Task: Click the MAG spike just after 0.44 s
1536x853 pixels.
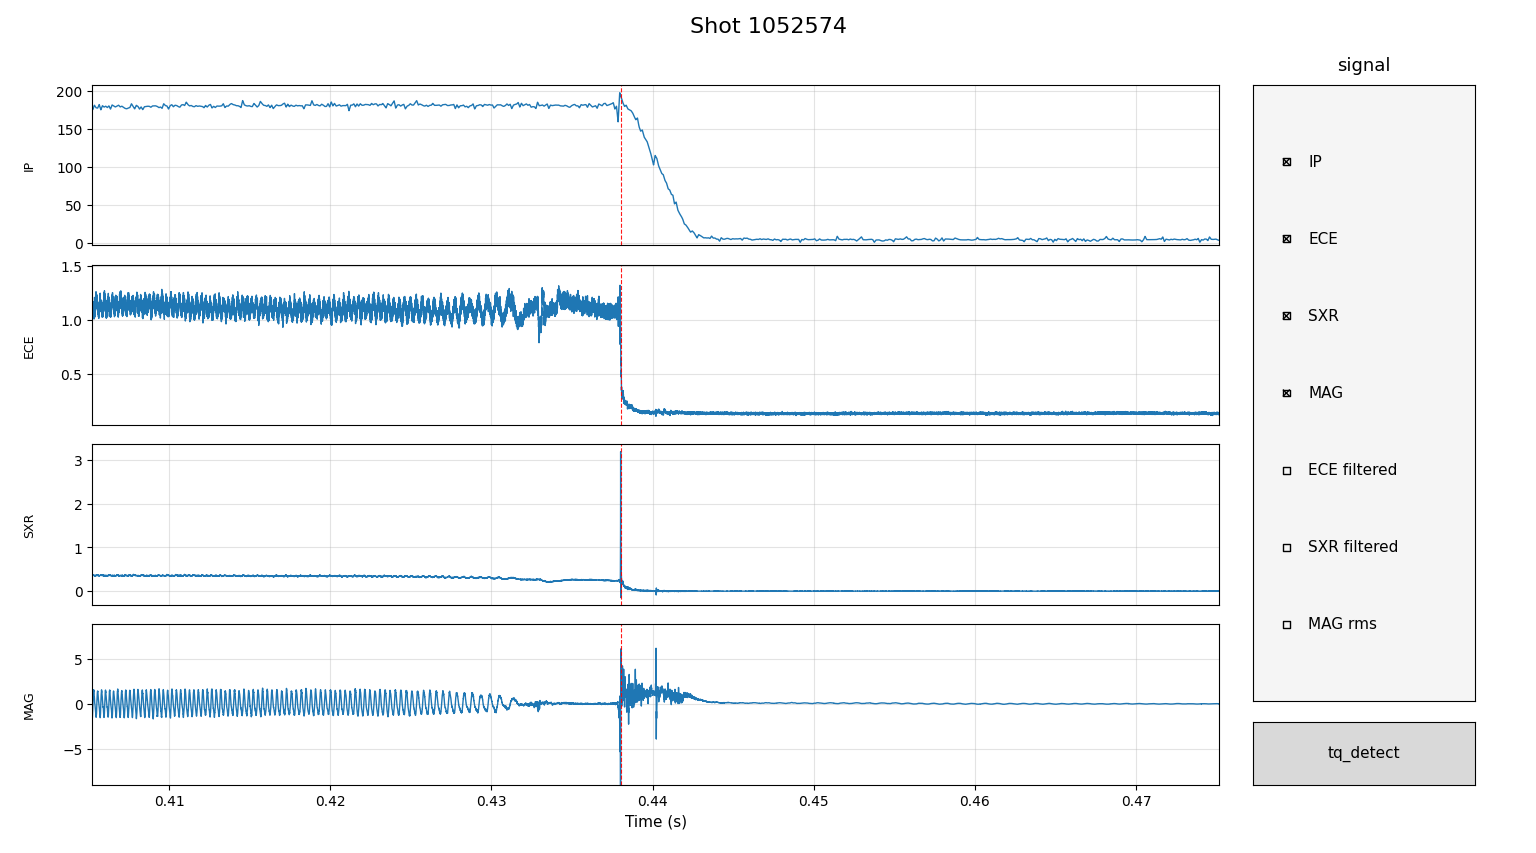Action: pyautogui.click(x=656, y=652)
